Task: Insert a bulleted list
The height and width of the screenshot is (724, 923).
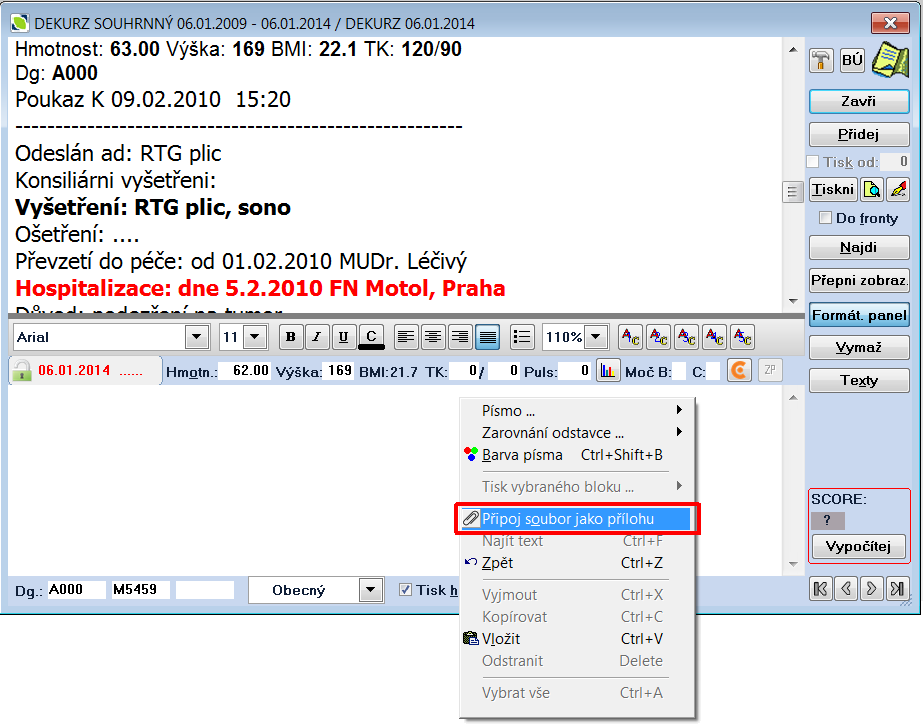Action: coord(522,337)
